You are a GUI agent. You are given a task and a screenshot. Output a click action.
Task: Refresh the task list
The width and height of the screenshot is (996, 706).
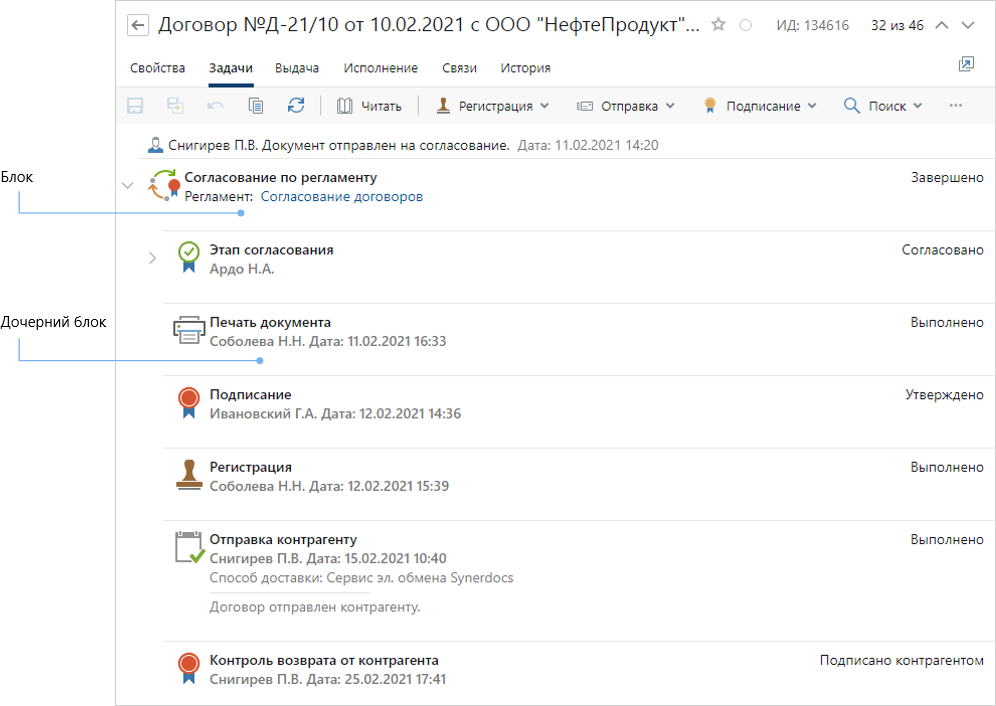pyautogui.click(x=295, y=105)
